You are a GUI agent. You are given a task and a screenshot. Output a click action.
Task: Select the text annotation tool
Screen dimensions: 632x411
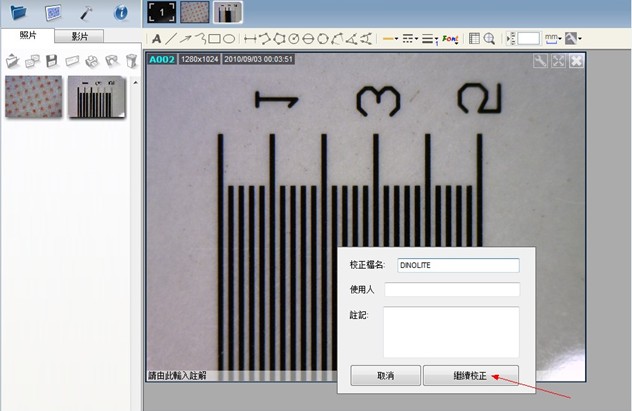(x=156, y=39)
